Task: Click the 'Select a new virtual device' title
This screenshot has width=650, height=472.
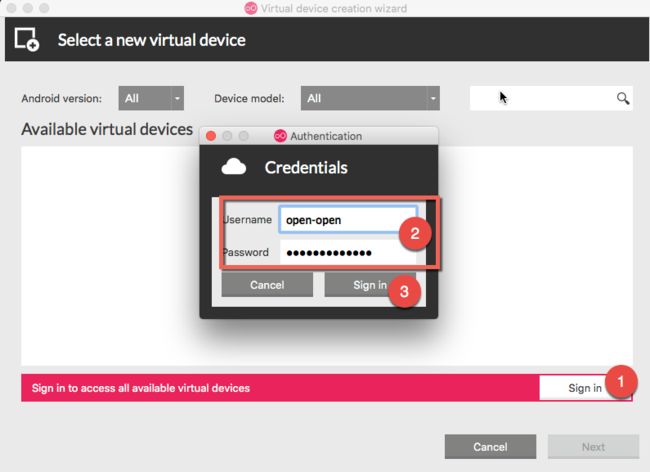Action: tap(152, 40)
